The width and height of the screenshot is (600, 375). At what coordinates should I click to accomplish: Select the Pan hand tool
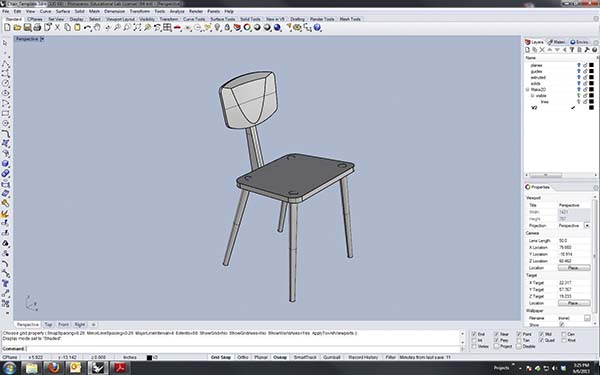pyautogui.click(x=97, y=28)
